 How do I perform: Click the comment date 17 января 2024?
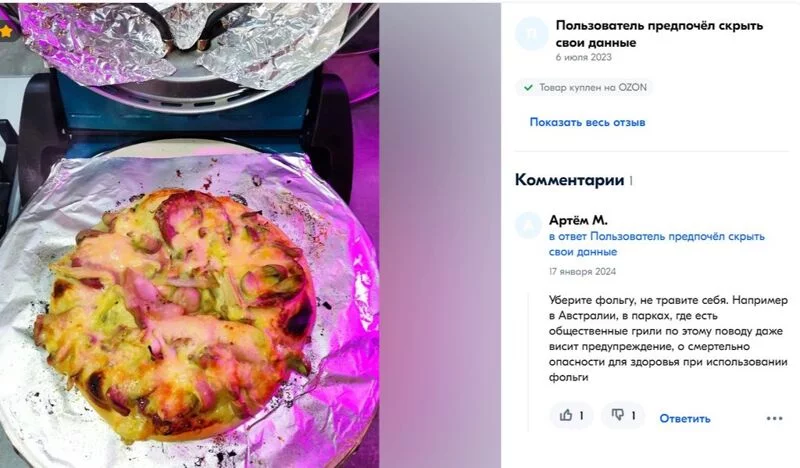click(x=582, y=272)
